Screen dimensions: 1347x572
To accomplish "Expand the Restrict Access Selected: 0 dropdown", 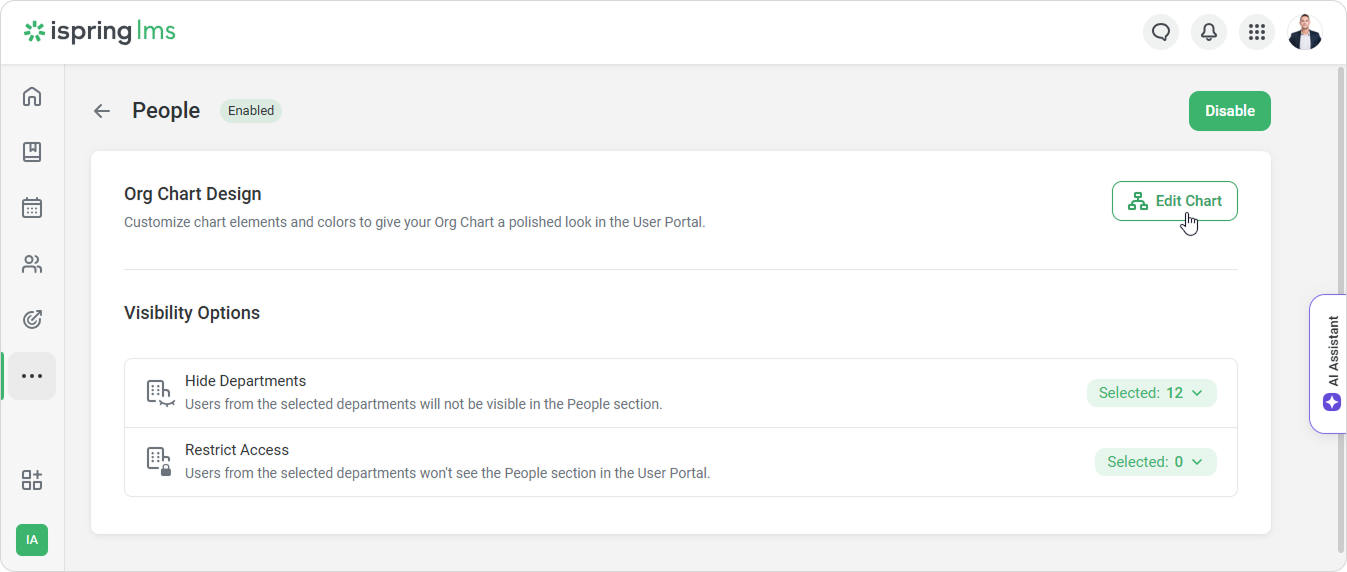I will coord(1155,462).
